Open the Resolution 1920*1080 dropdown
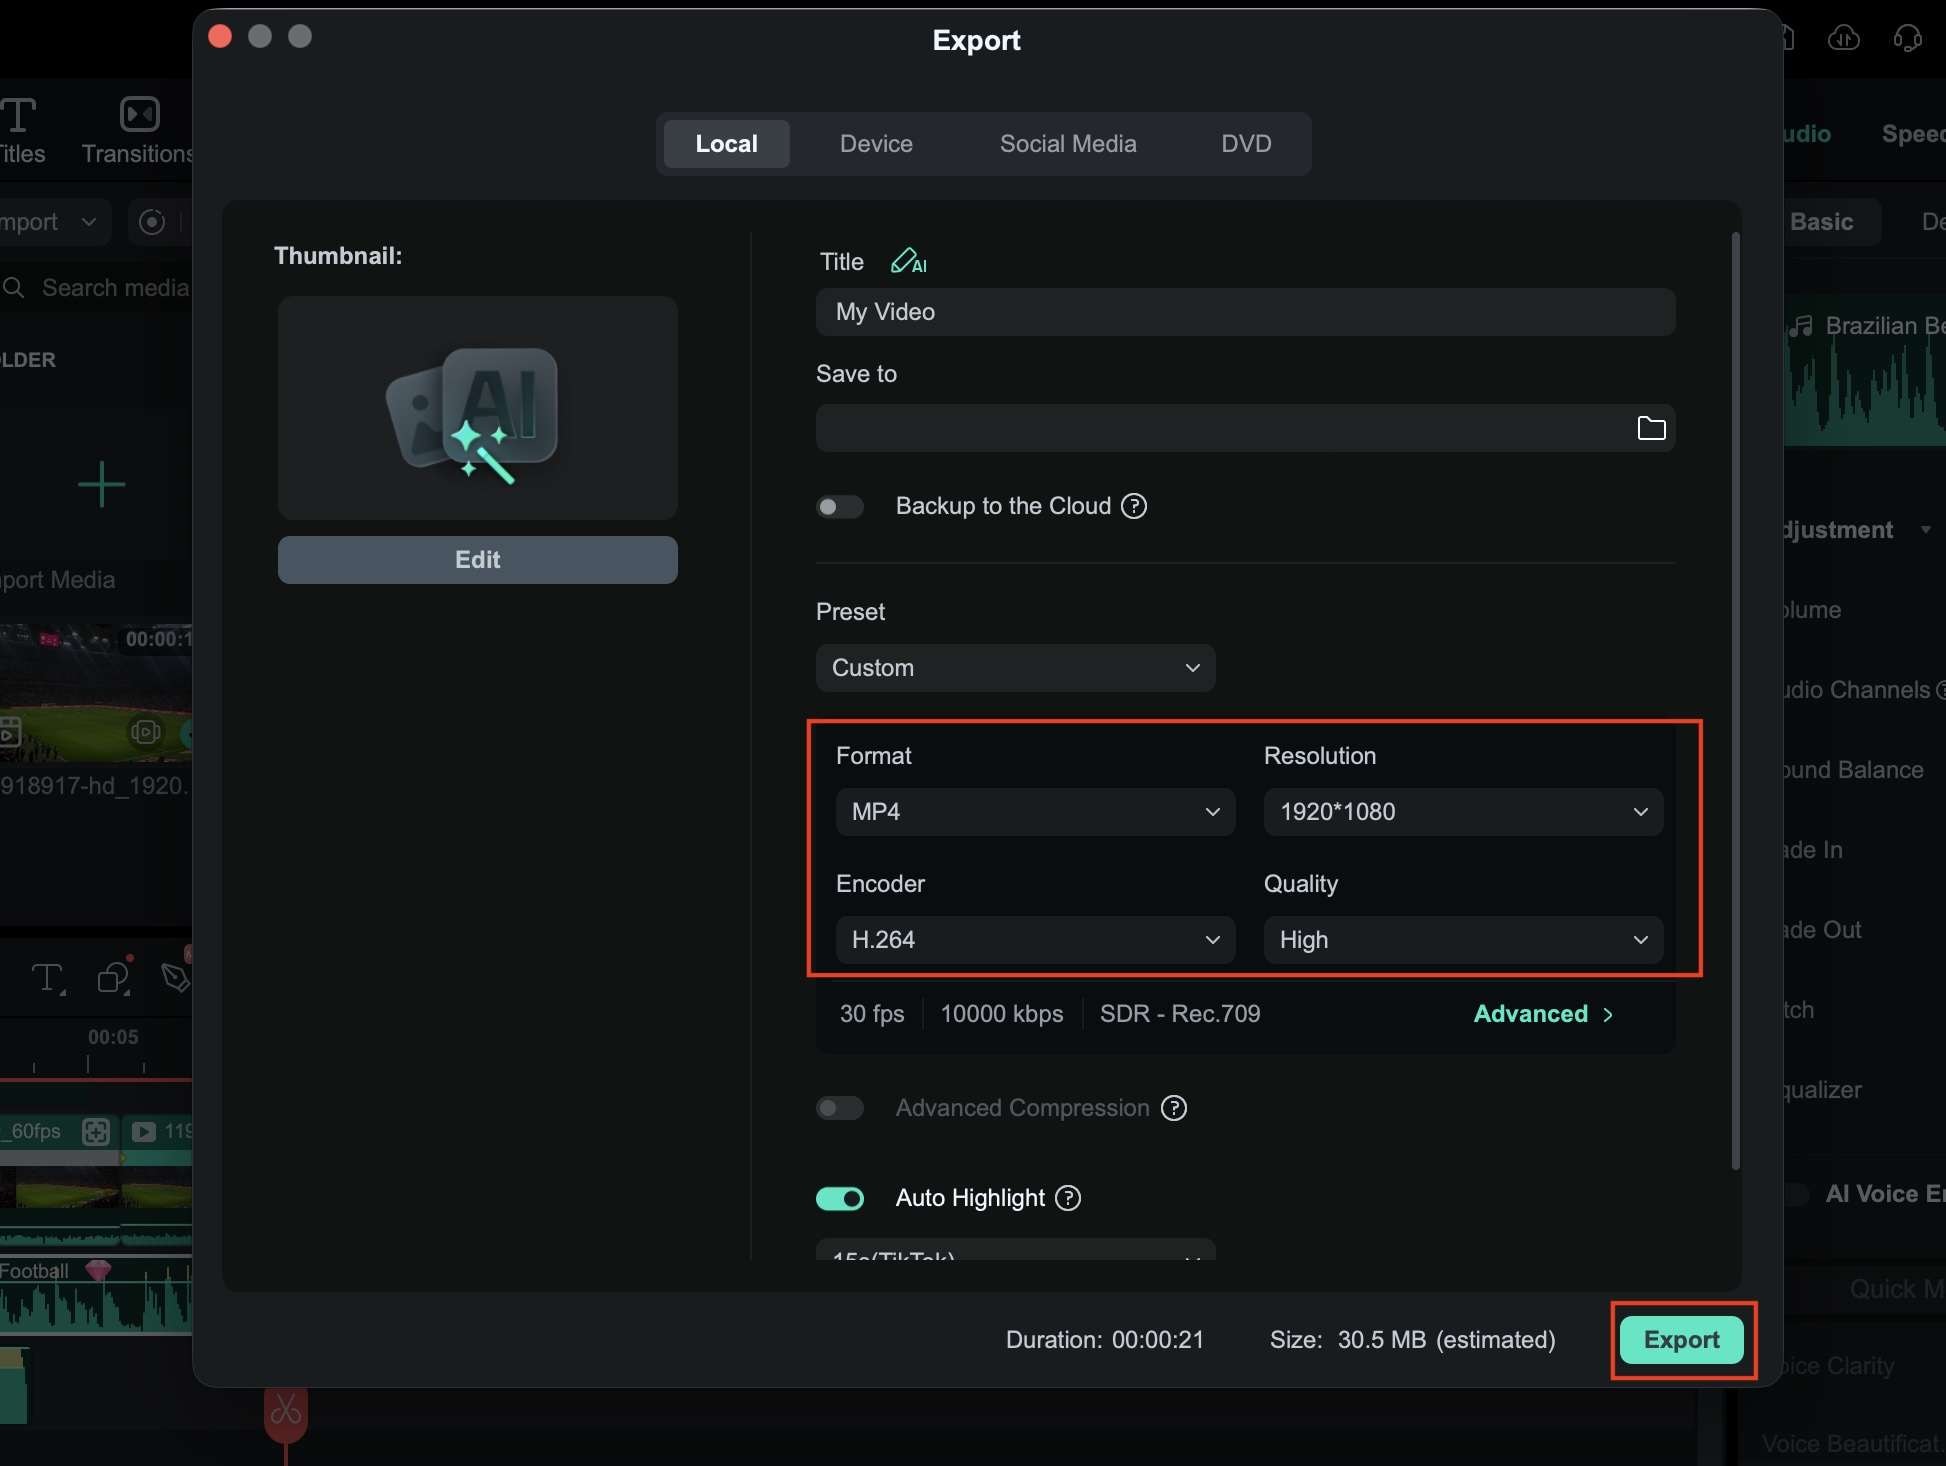 1463,812
